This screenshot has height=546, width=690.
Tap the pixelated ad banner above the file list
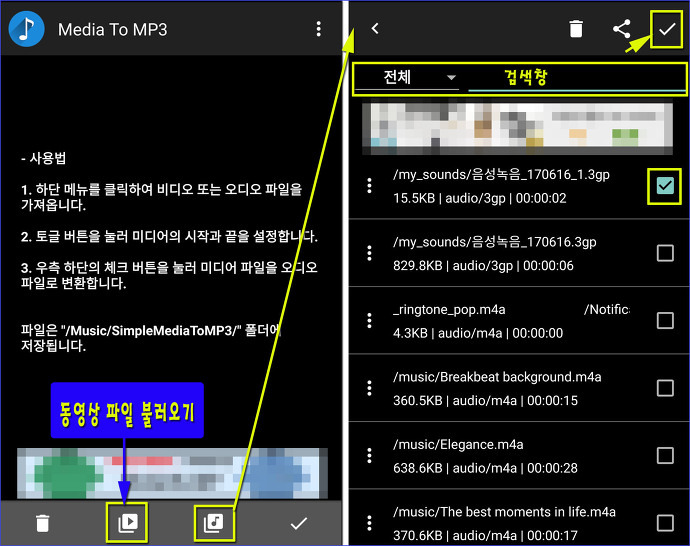click(518, 128)
